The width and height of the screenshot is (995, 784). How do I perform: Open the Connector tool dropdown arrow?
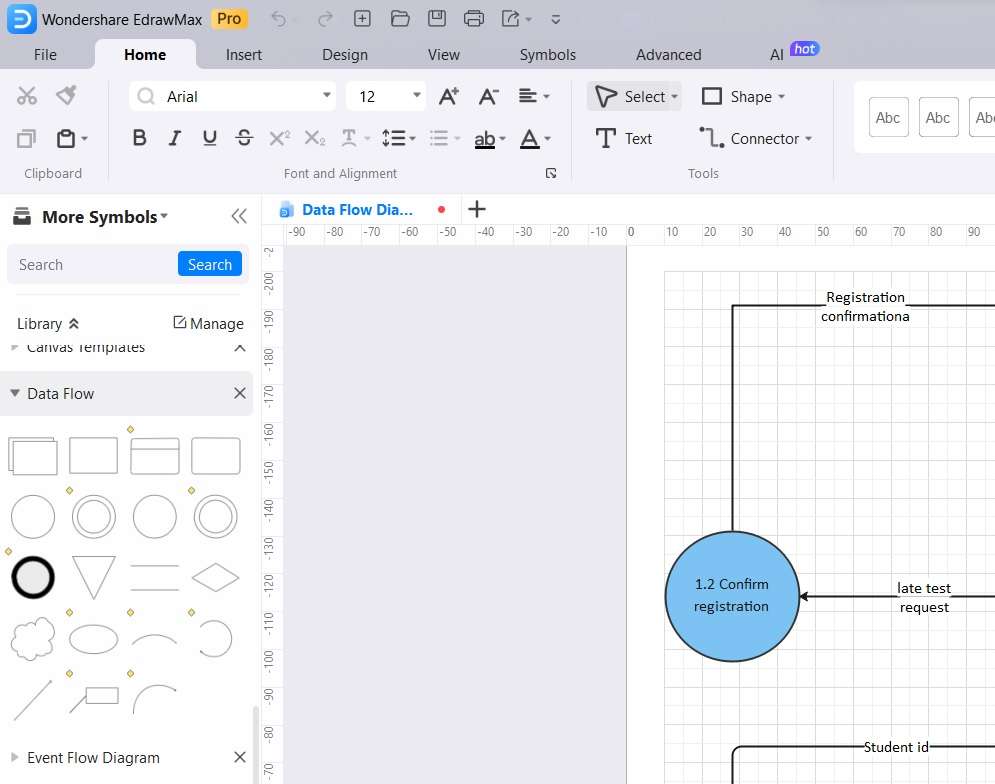coord(808,138)
